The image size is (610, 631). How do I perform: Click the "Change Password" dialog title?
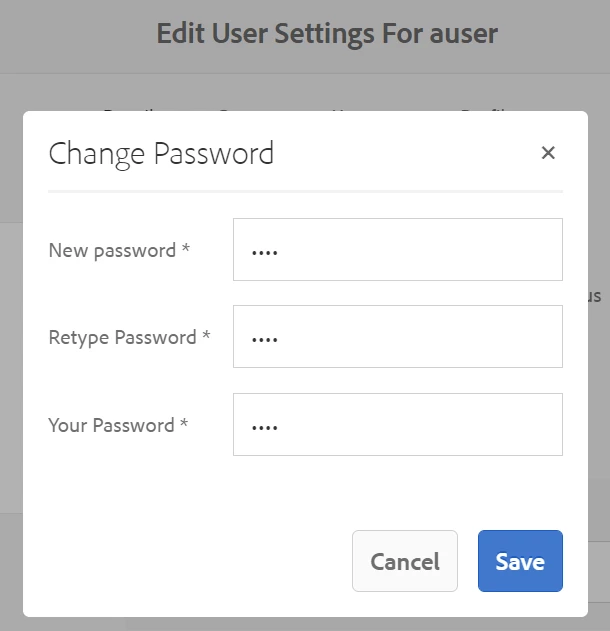pos(161,154)
